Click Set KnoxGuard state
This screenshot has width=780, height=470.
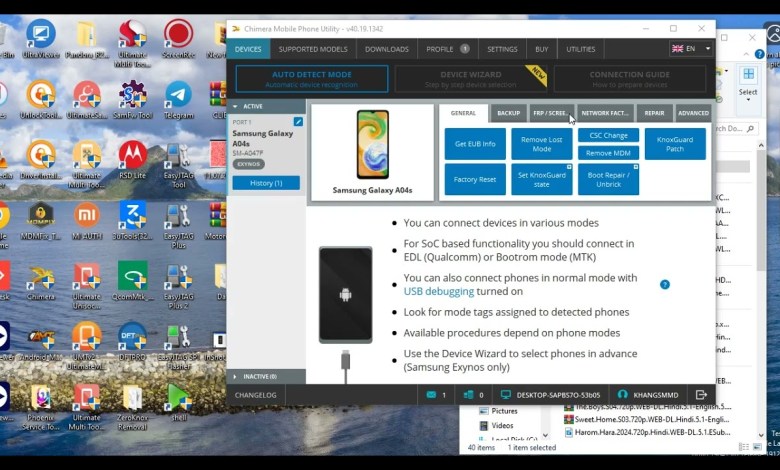tap(541, 179)
